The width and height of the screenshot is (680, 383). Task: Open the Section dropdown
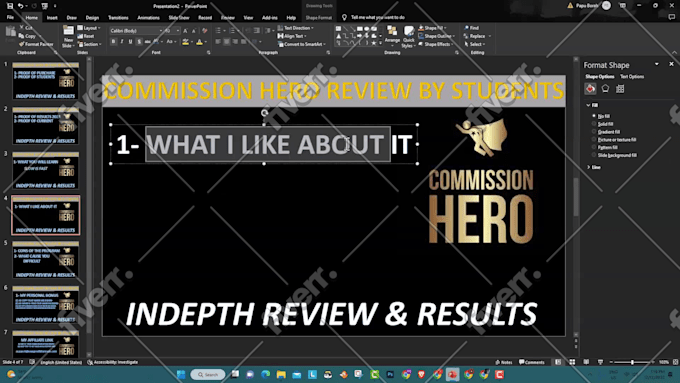[x=89, y=44]
